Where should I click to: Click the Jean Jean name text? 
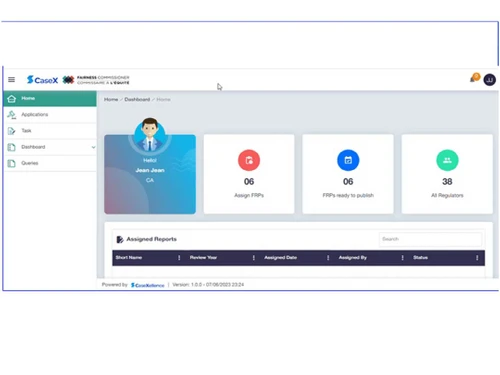pyautogui.click(x=150, y=170)
